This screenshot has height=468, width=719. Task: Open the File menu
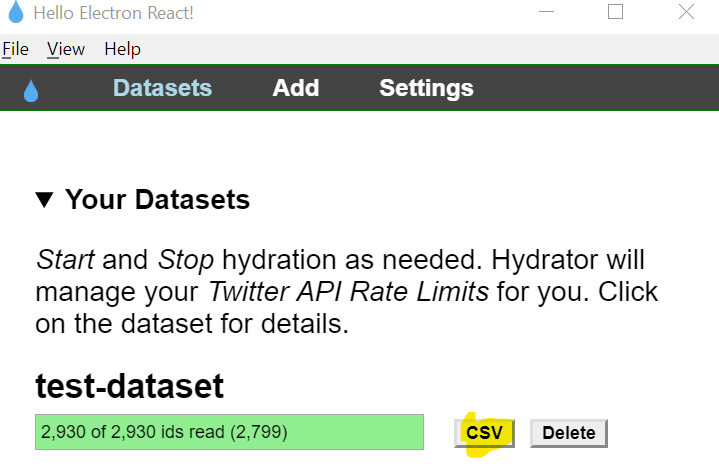pos(15,49)
